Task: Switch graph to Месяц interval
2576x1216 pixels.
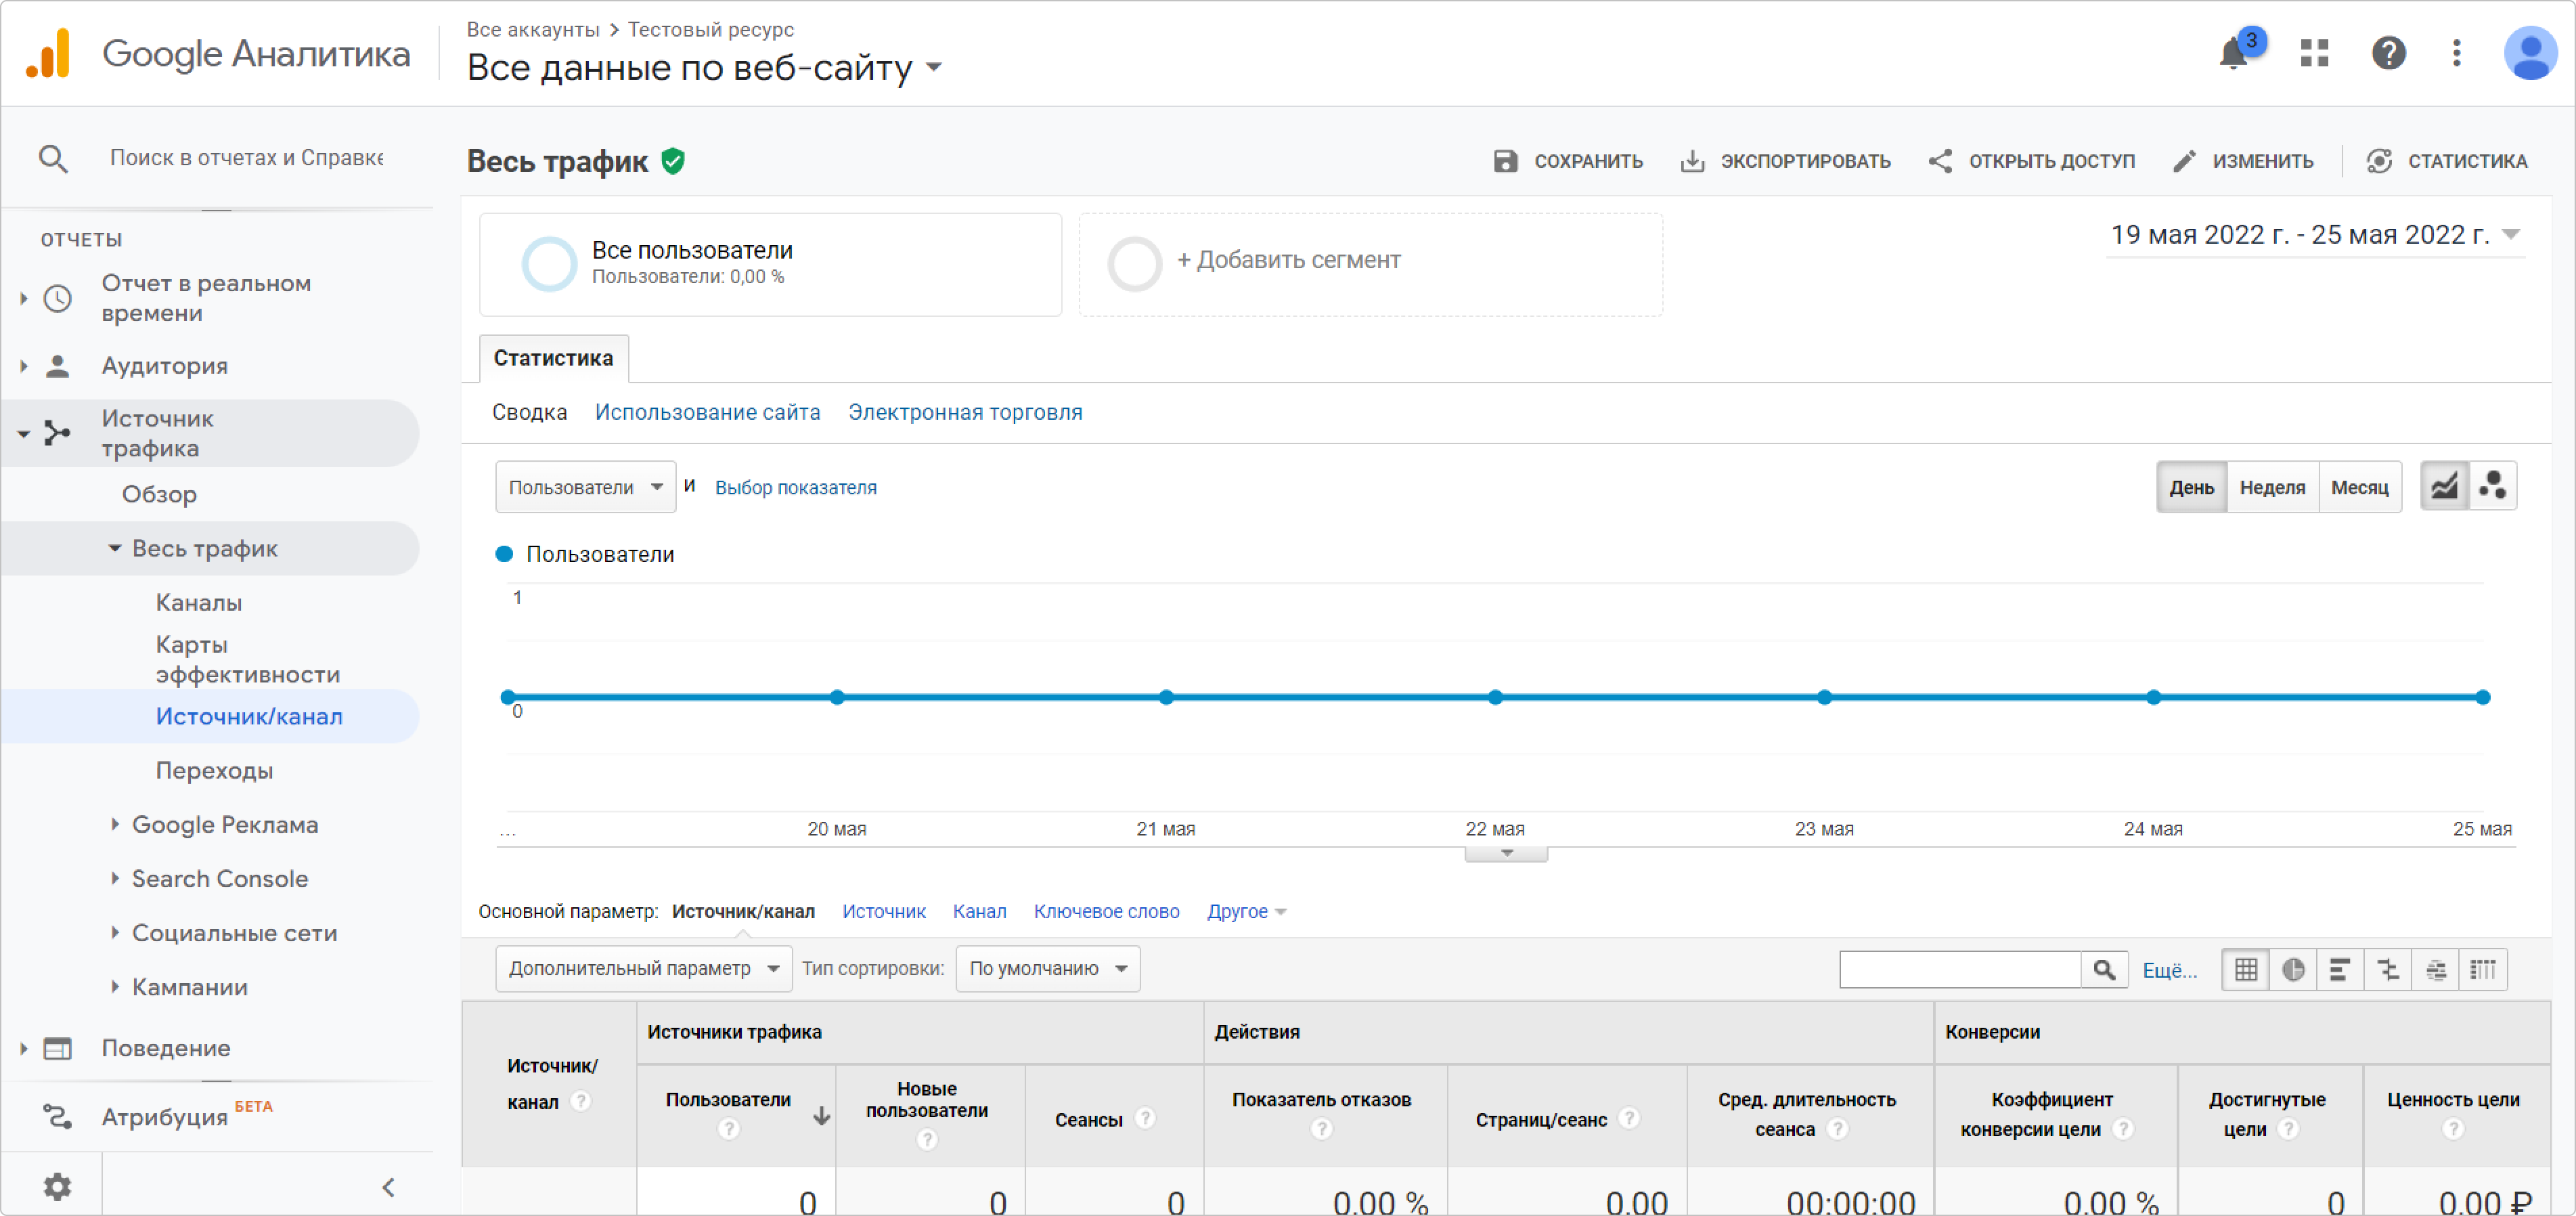Action: point(2359,487)
